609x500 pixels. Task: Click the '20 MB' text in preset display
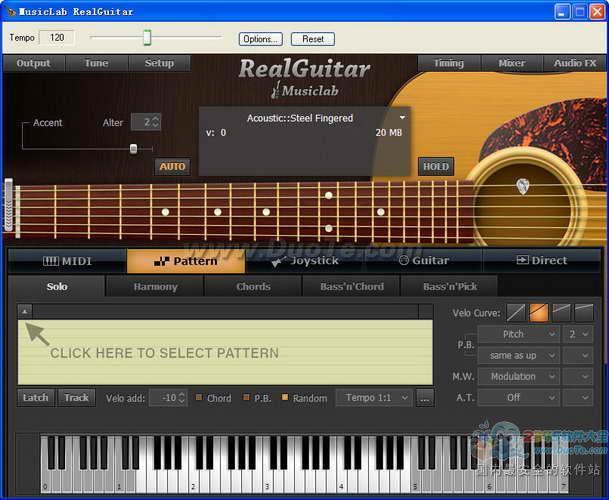(x=388, y=132)
